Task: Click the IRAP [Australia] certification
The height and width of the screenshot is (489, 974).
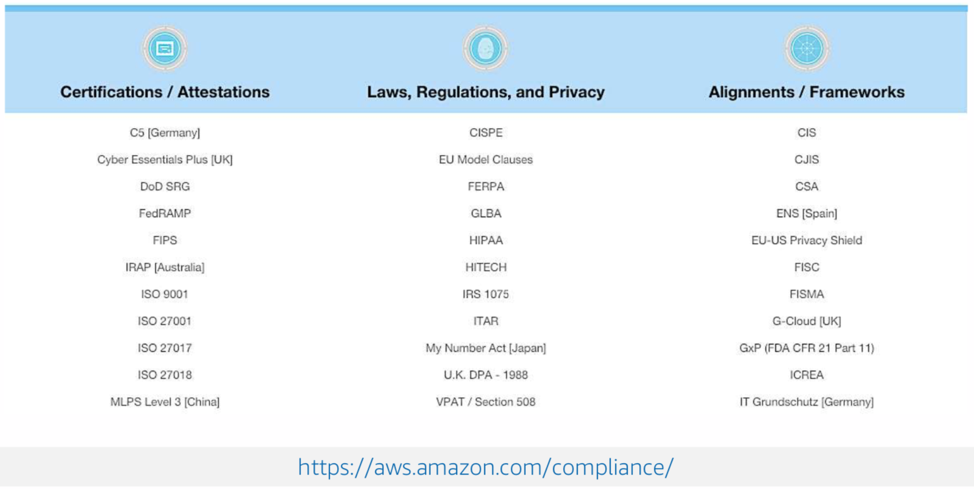Action: pyautogui.click(x=165, y=267)
